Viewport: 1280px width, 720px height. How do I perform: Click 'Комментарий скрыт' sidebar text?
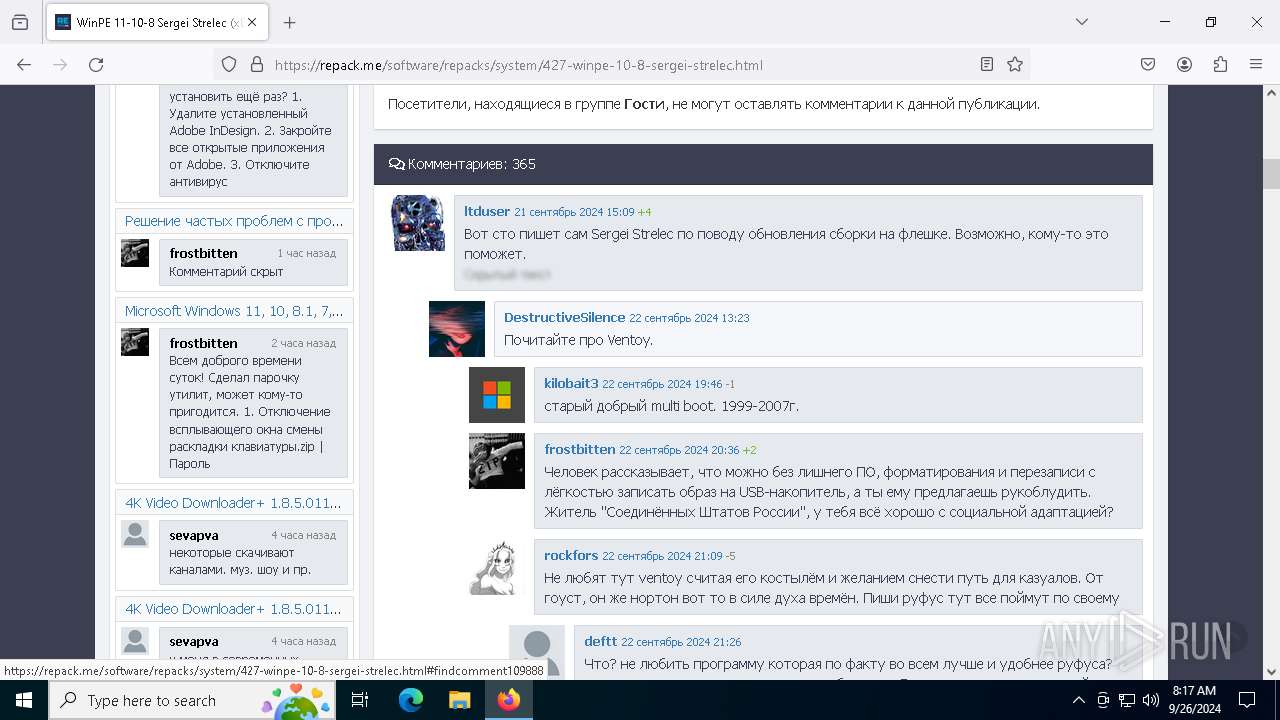226,271
